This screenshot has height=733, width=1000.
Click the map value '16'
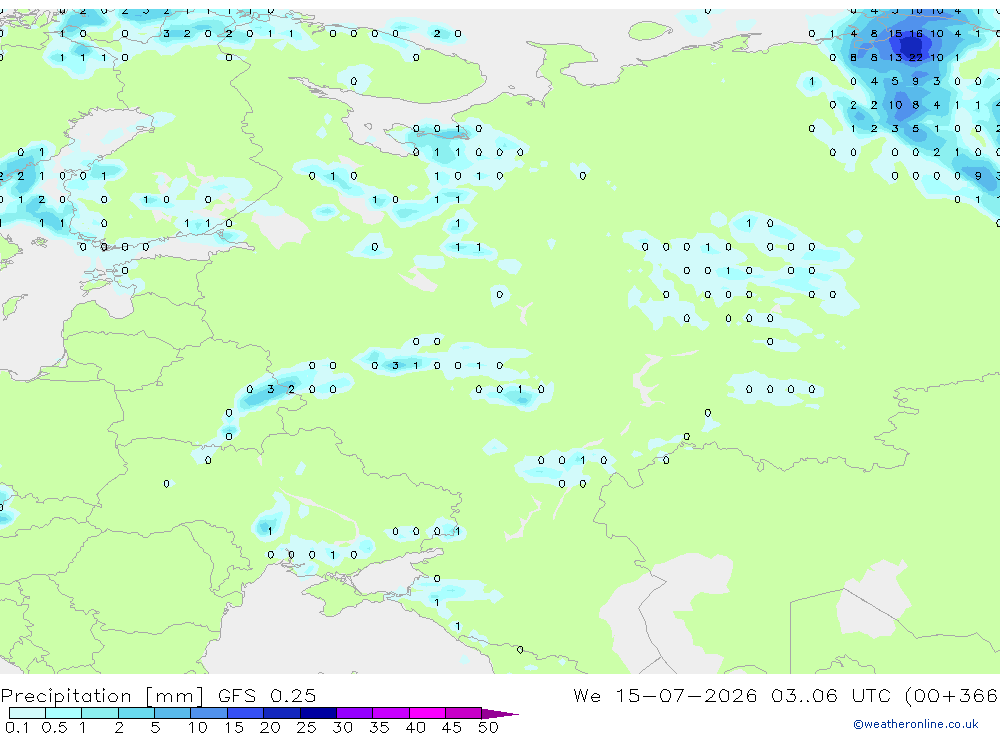pos(916,34)
